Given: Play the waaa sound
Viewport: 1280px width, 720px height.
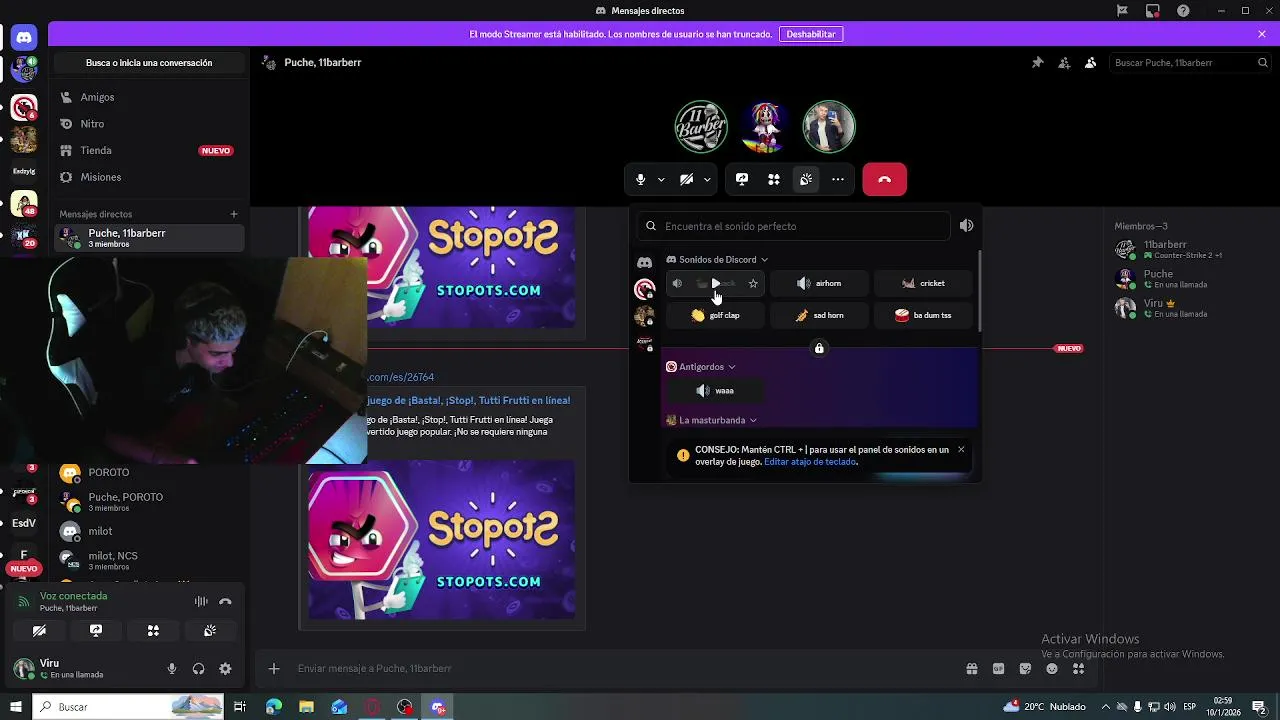Looking at the screenshot, I should pos(715,391).
